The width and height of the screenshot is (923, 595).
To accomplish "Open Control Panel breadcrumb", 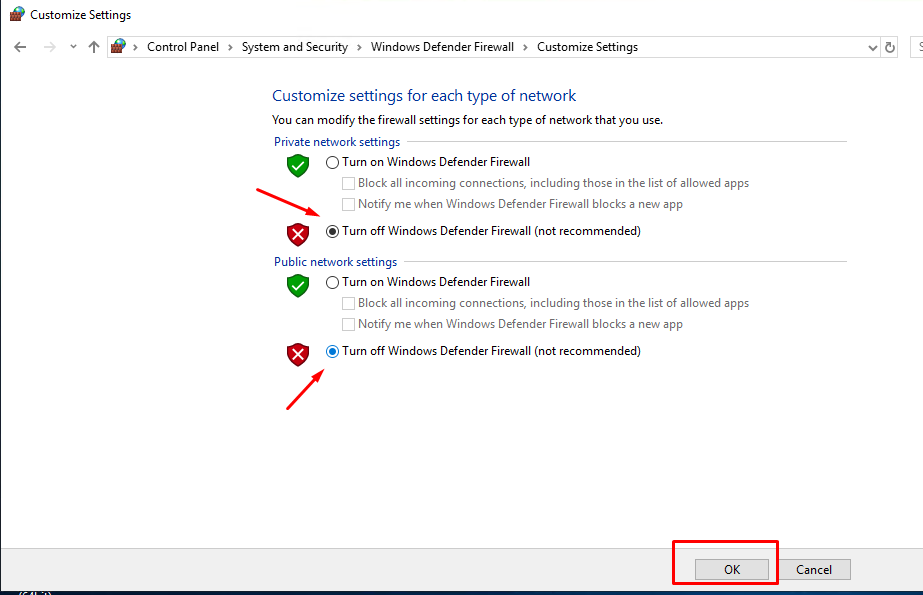I will [182, 47].
